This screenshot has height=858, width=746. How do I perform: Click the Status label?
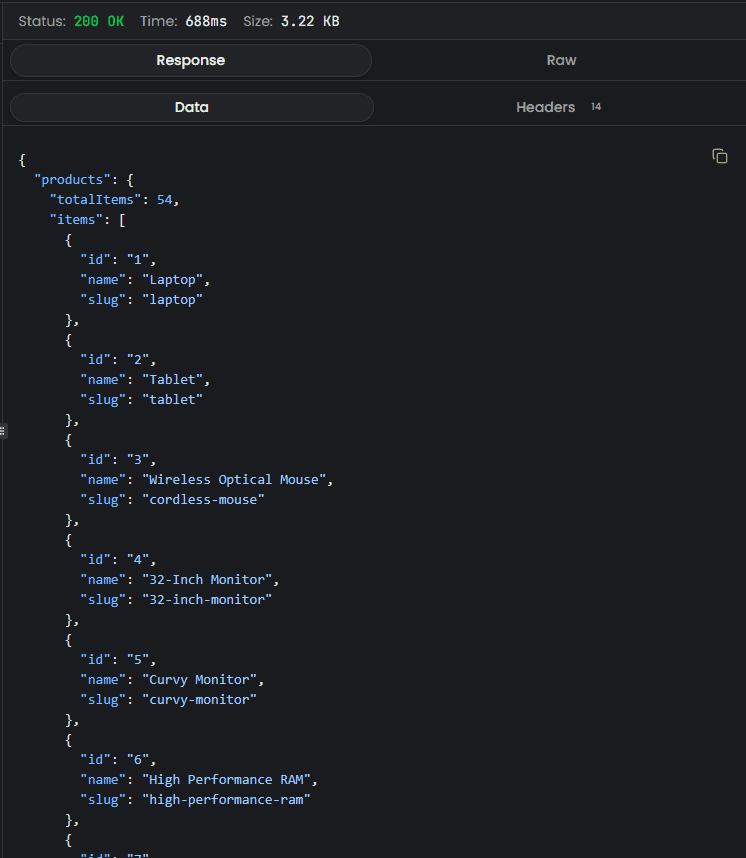(42, 21)
